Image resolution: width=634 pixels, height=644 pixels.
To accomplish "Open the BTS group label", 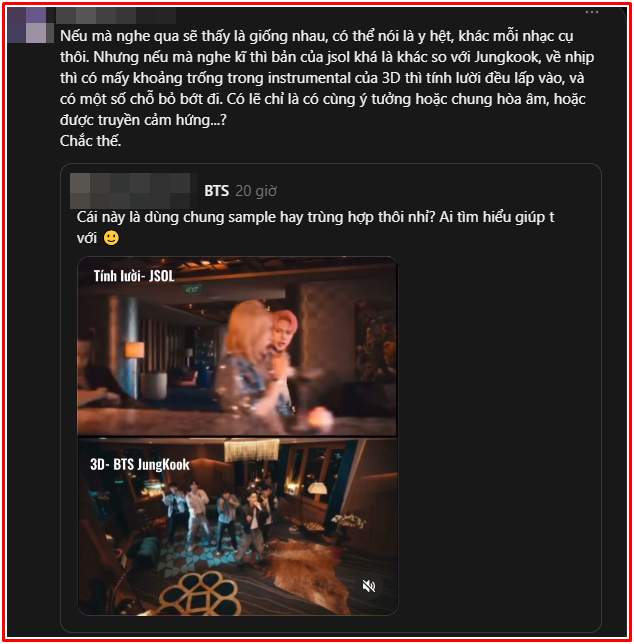I will [216, 191].
